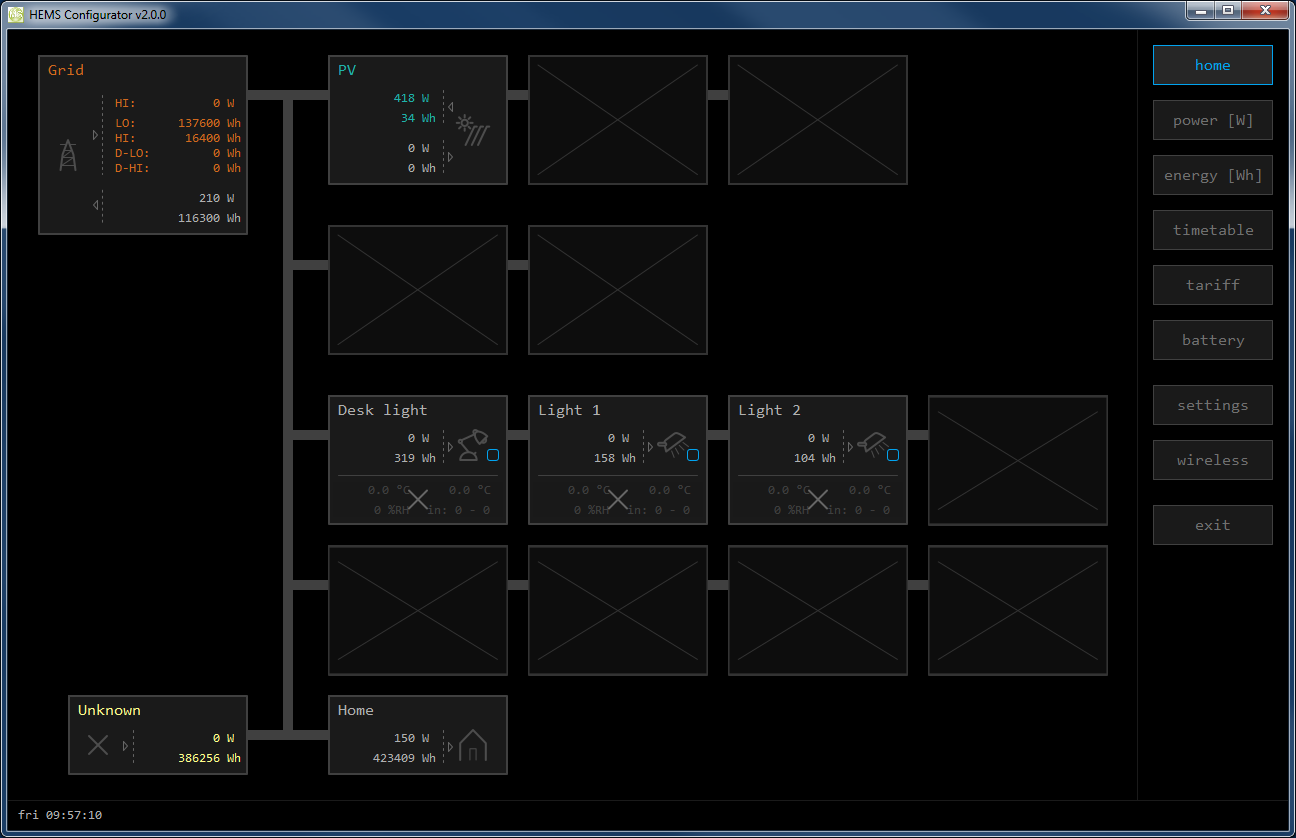Click the house icon in Home tile
Viewport: 1296px width, 838px height.
[472, 745]
